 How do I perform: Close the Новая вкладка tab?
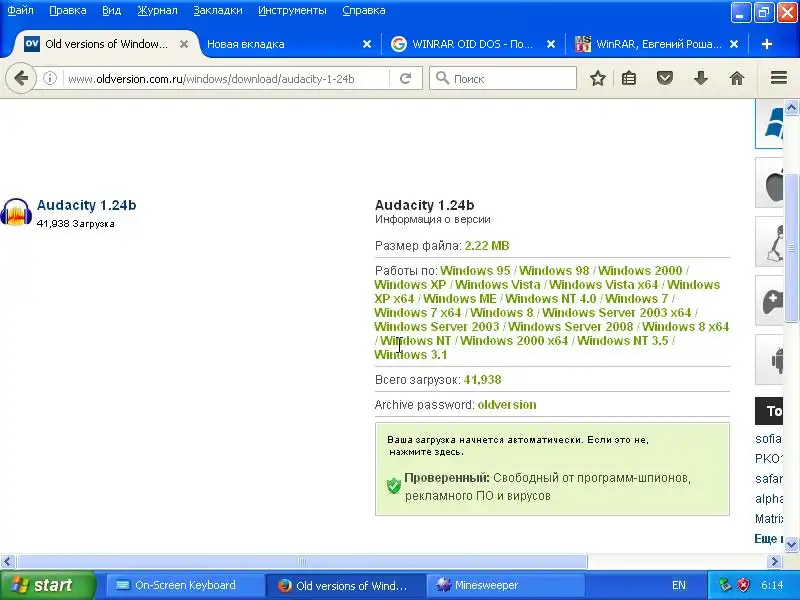coord(367,44)
